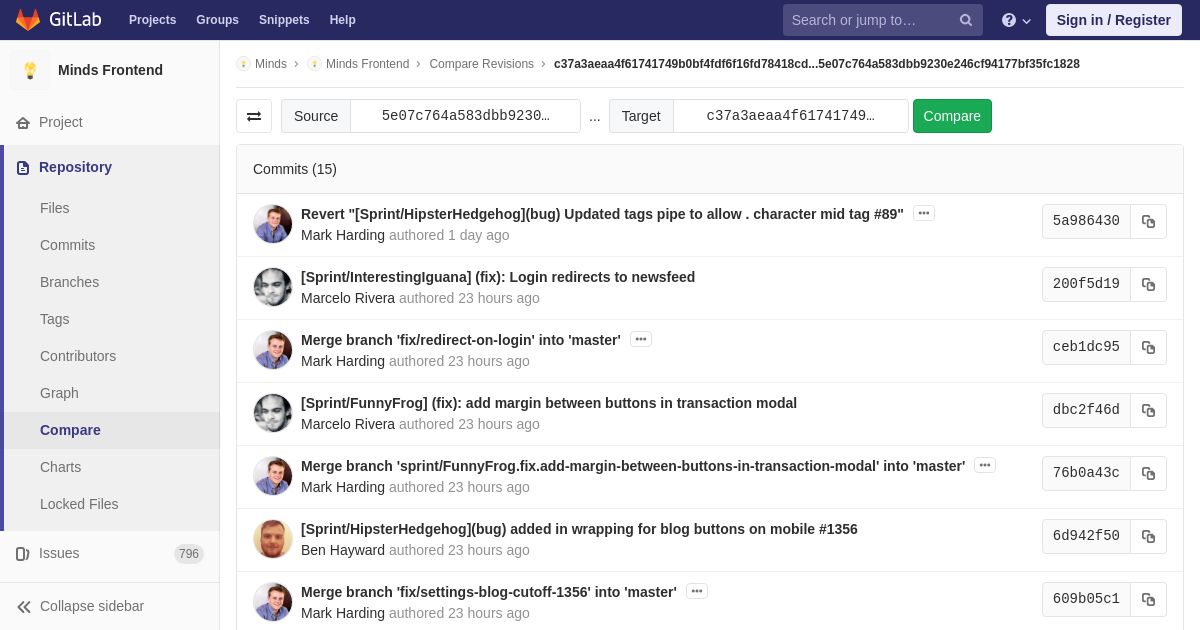The width and height of the screenshot is (1200, 630).
Task: Swap source and target revisions
Action: (254, 116)
